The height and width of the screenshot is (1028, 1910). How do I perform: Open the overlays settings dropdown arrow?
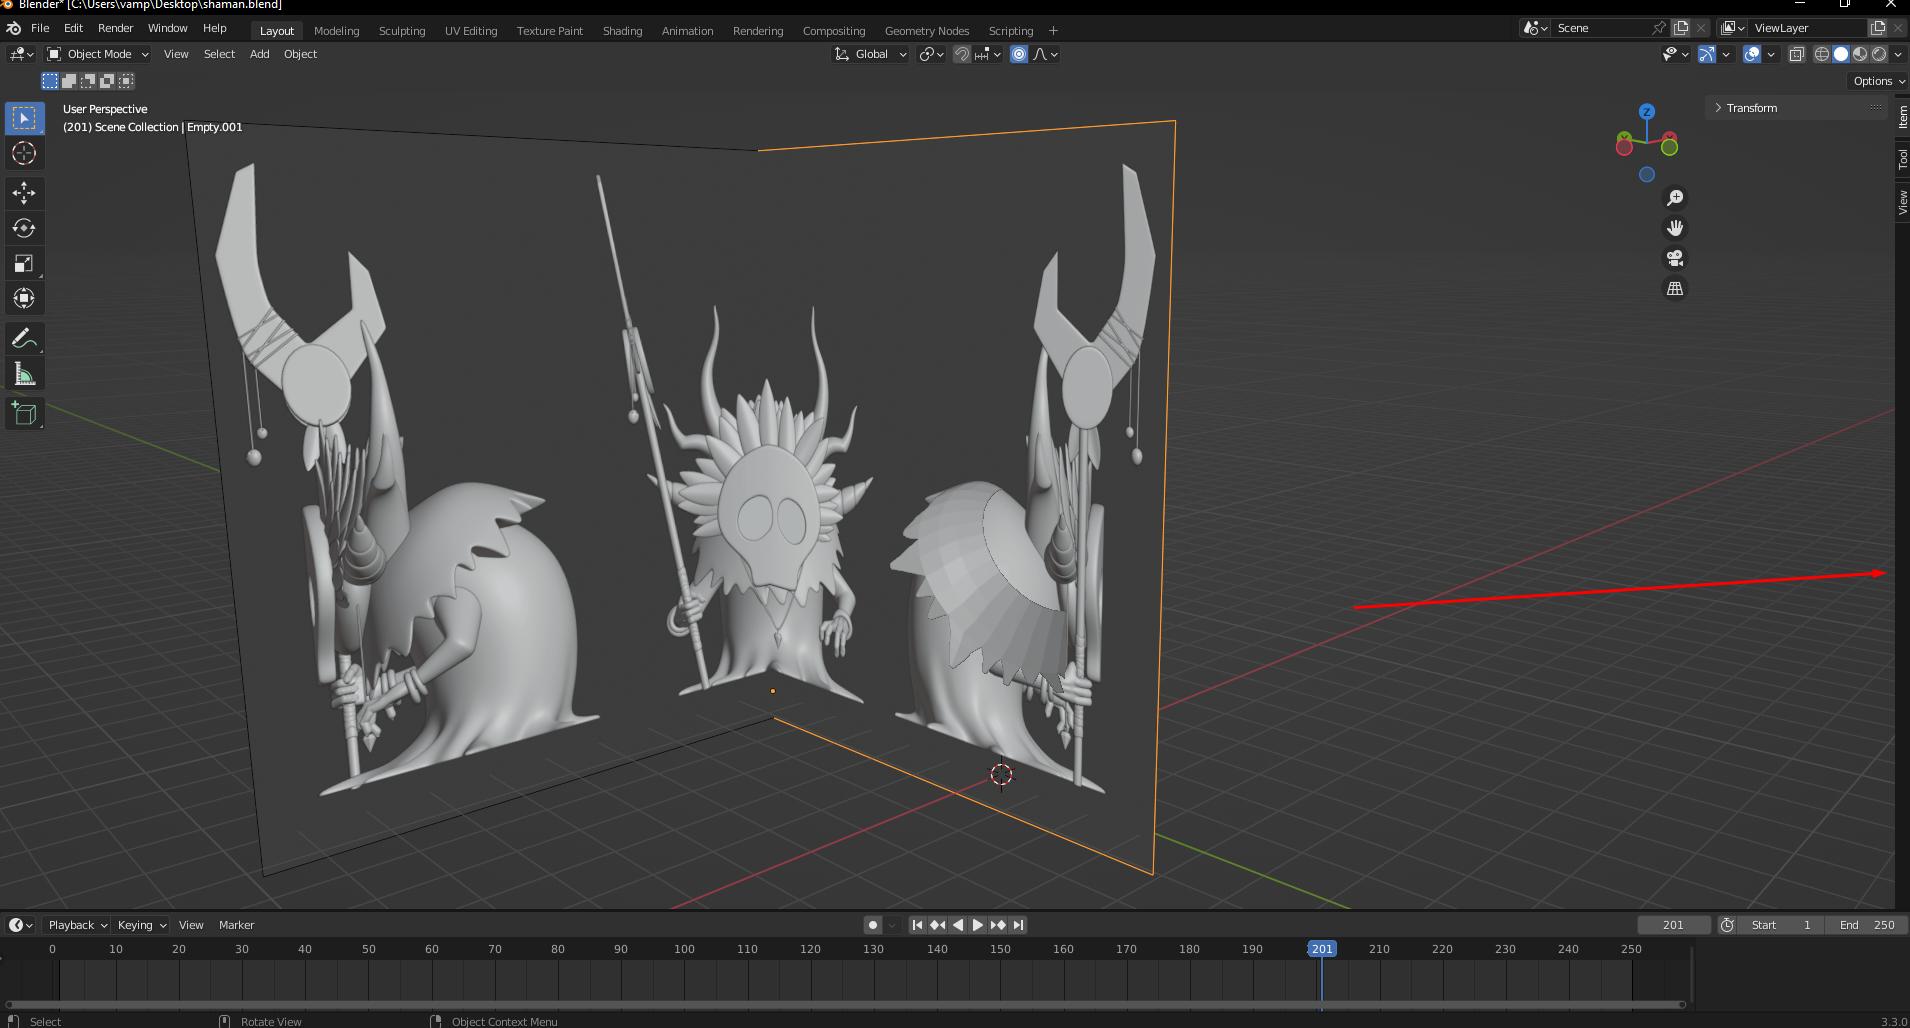click(x=1771, y=54)
